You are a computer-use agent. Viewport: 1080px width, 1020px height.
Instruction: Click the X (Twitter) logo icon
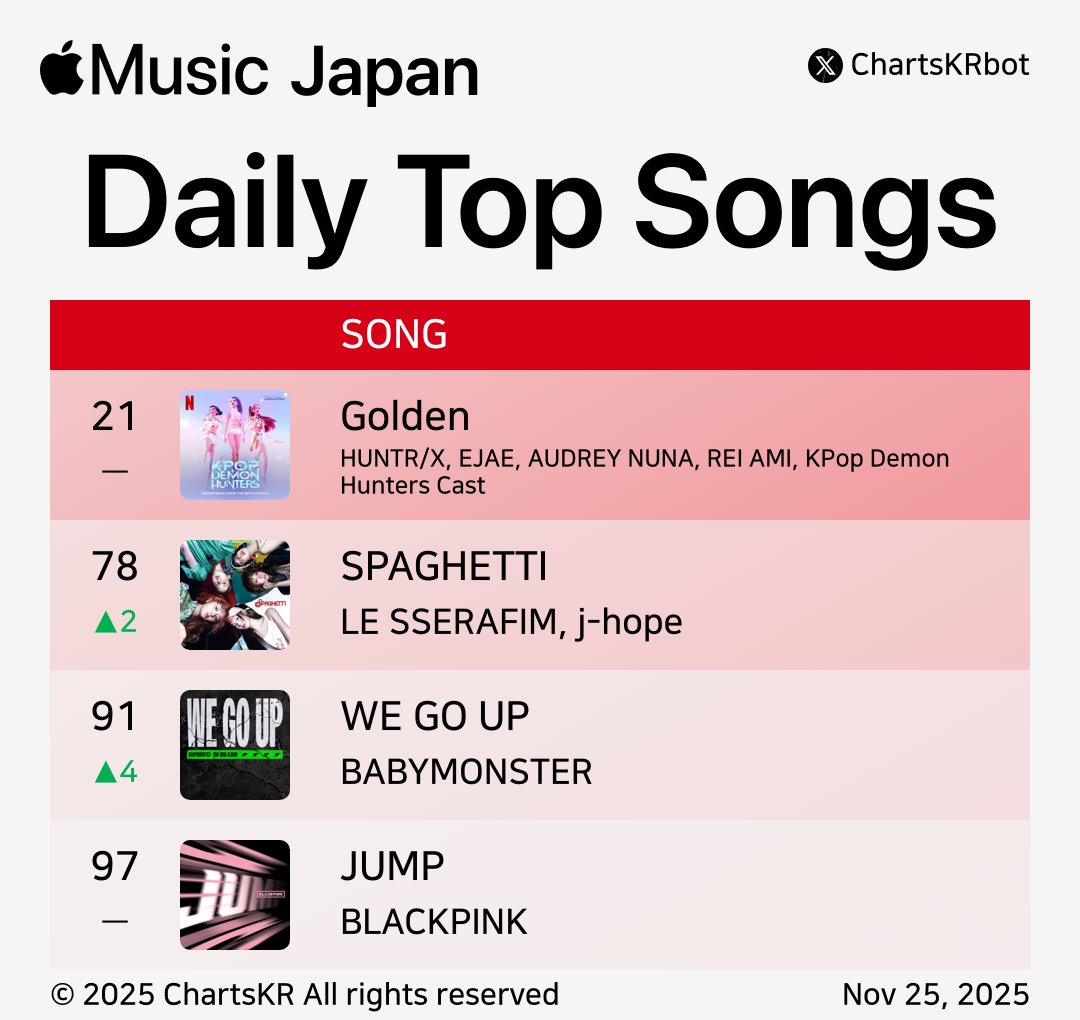coord(825,66)
